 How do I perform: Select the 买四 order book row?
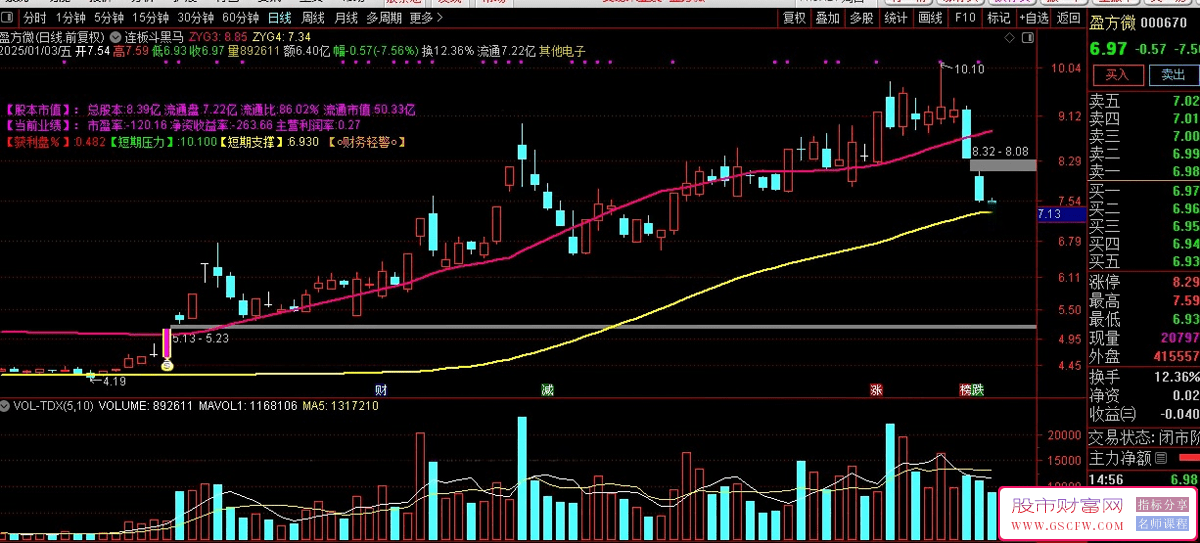[x=1144, y=244]
